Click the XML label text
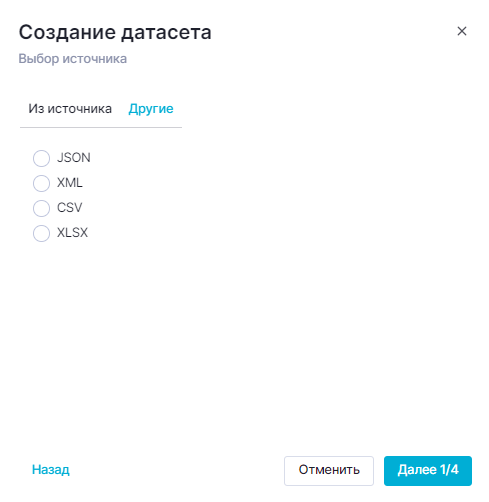 tap(70, 183)
